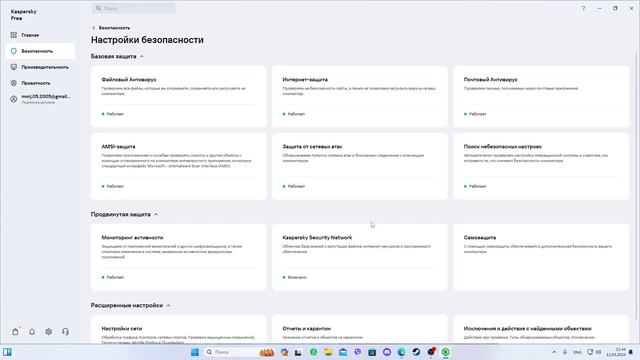
Task: Click the help question mark icon
Action: point(583,8)
